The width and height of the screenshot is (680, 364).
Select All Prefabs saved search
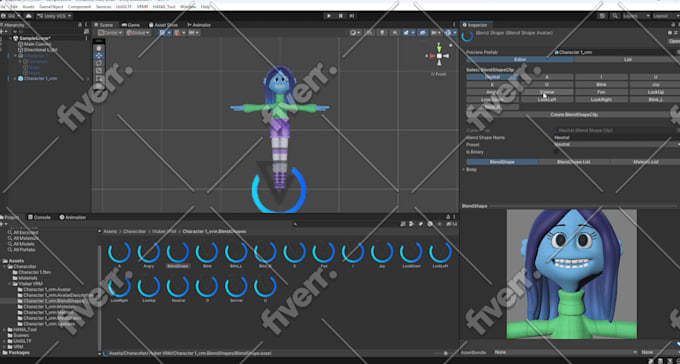point(21,249)
